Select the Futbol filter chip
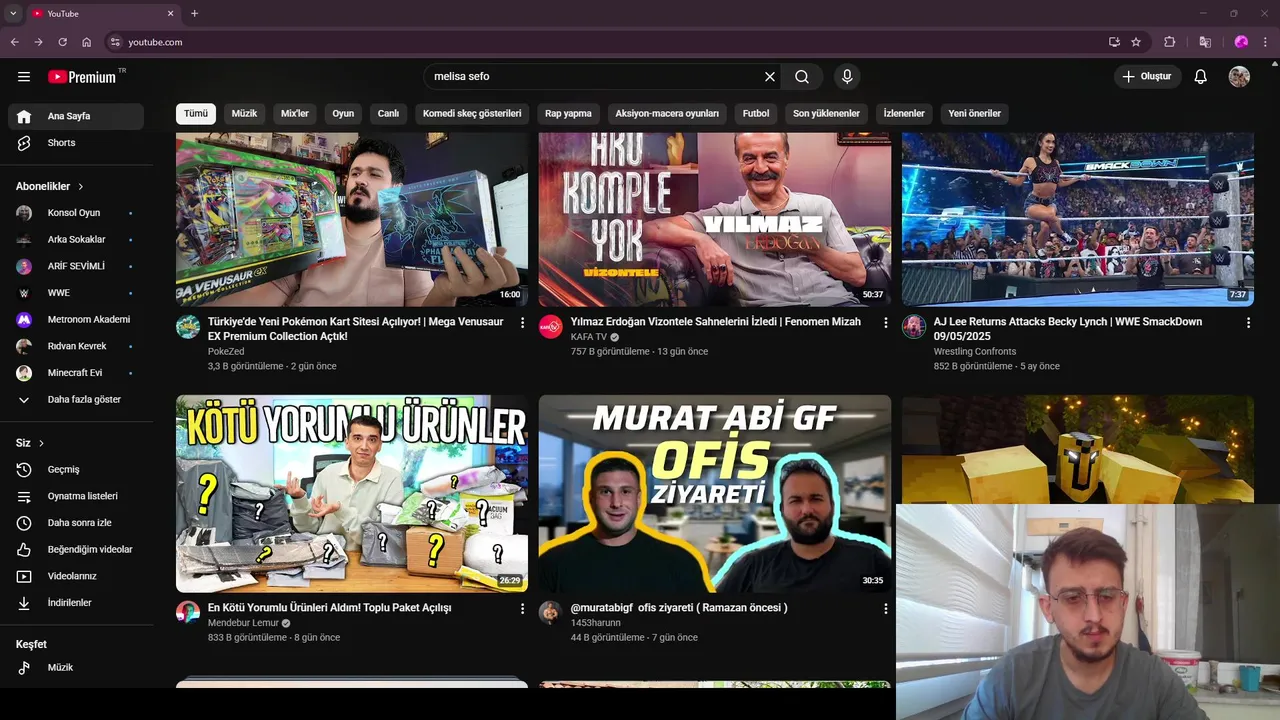 756,114
